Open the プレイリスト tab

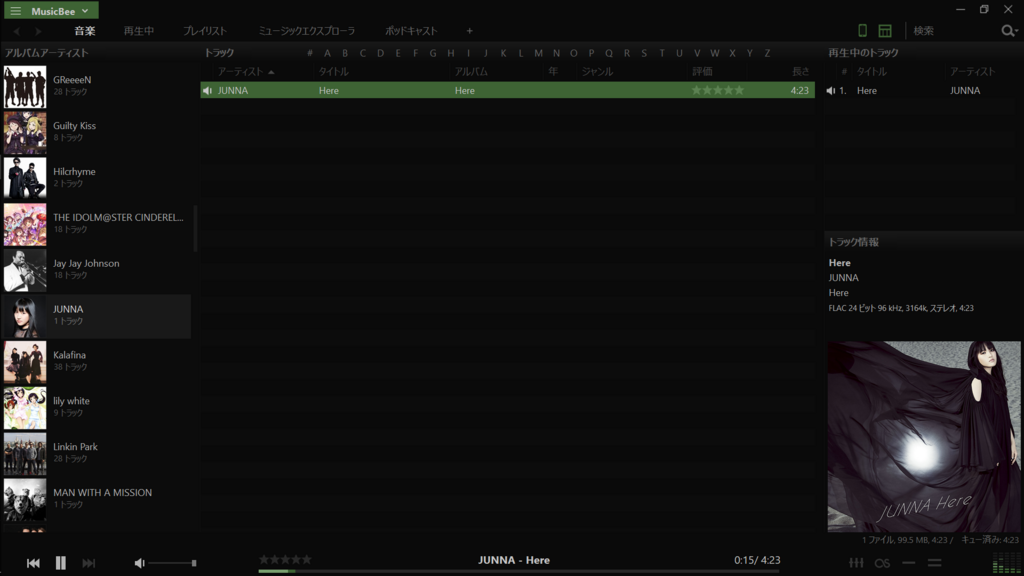(x=205, y=31)
